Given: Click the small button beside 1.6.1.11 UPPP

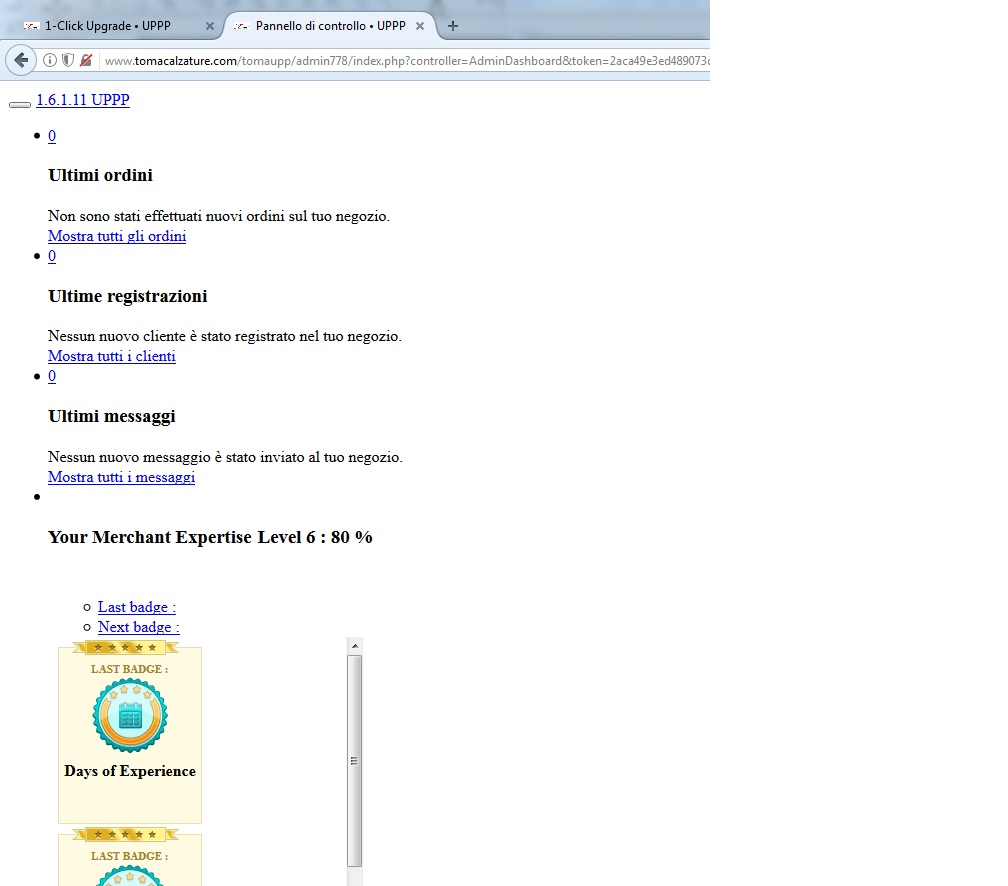Looking at the screenshot, I should coord(20,105).
